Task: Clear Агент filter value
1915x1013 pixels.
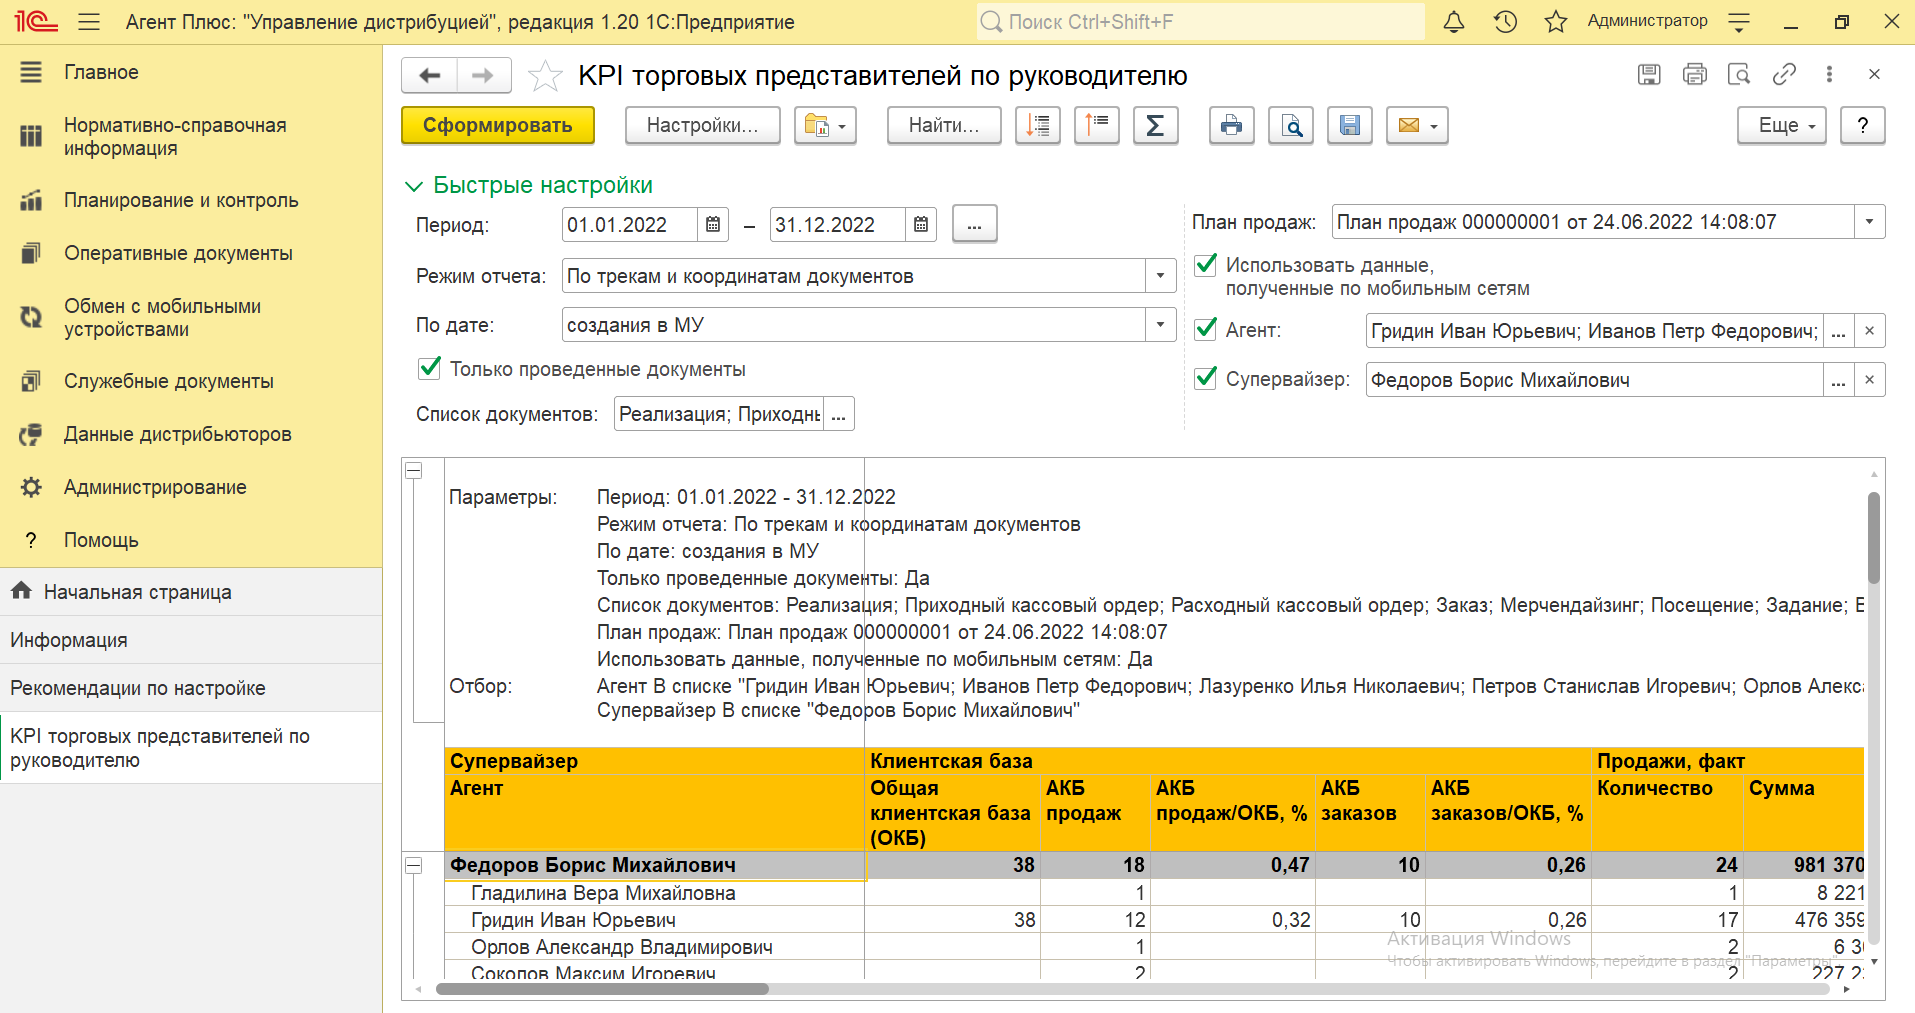Action: [1870, 331]
